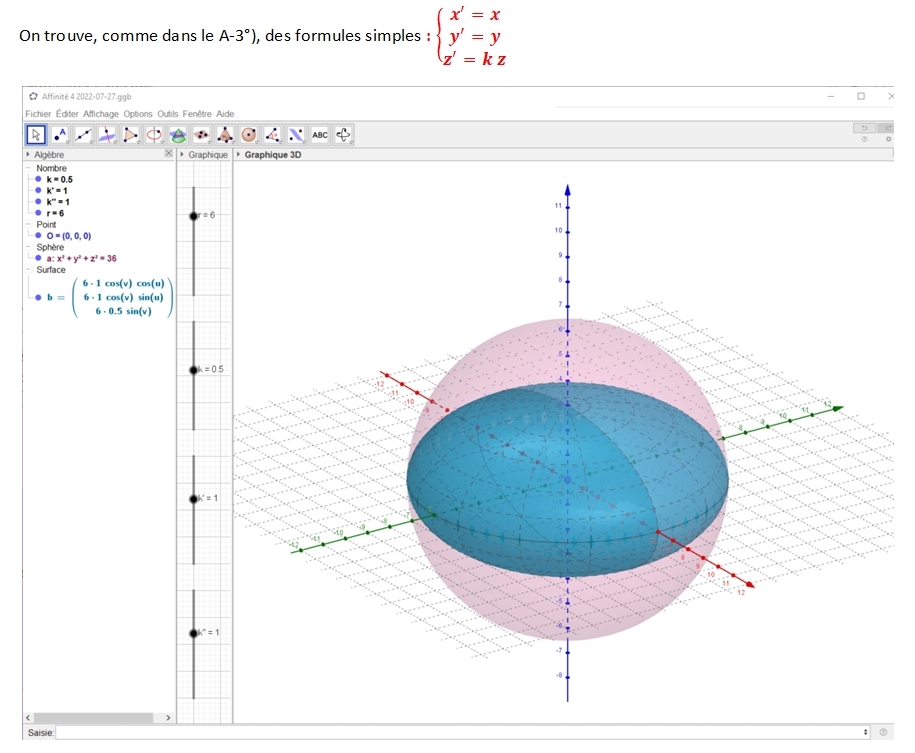Click into the Saisie input field
Image resolution: width=915 pixels, height=753 pixels.
click(459, 732)
